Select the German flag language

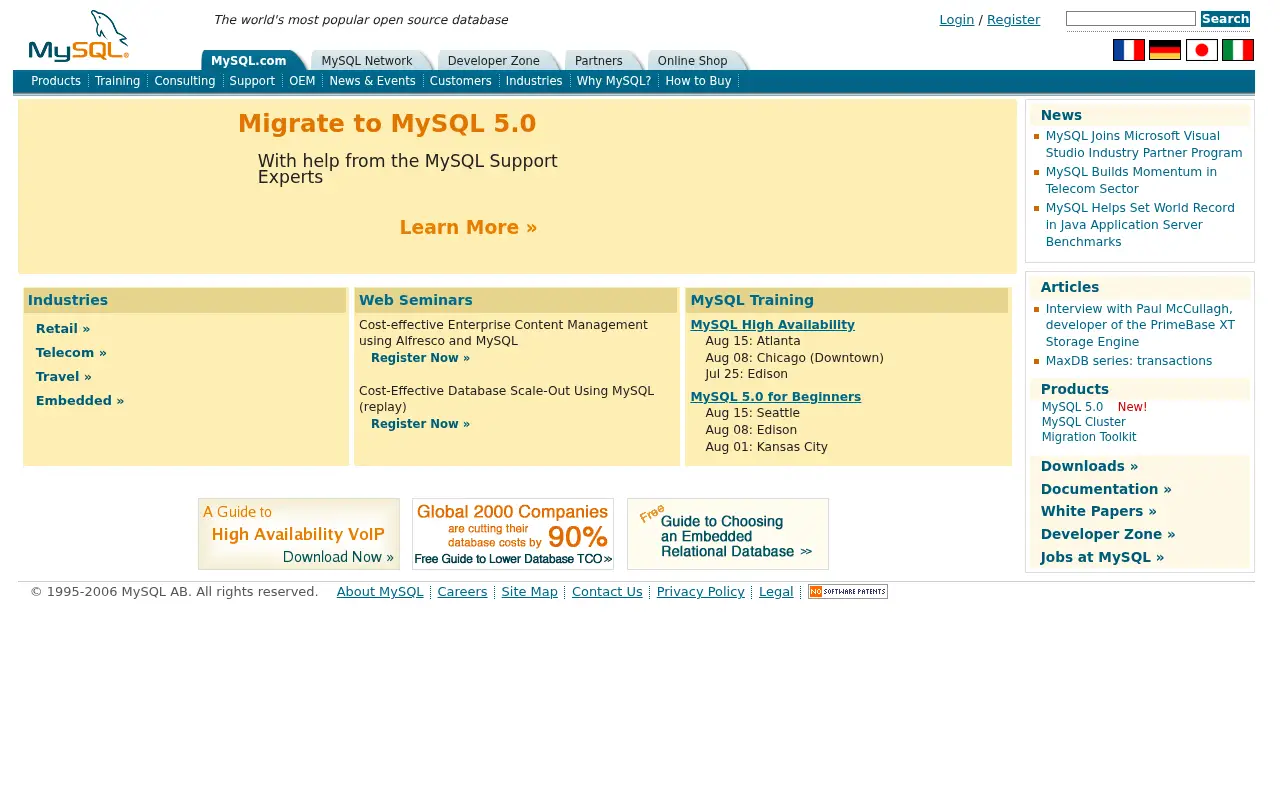1165,50
